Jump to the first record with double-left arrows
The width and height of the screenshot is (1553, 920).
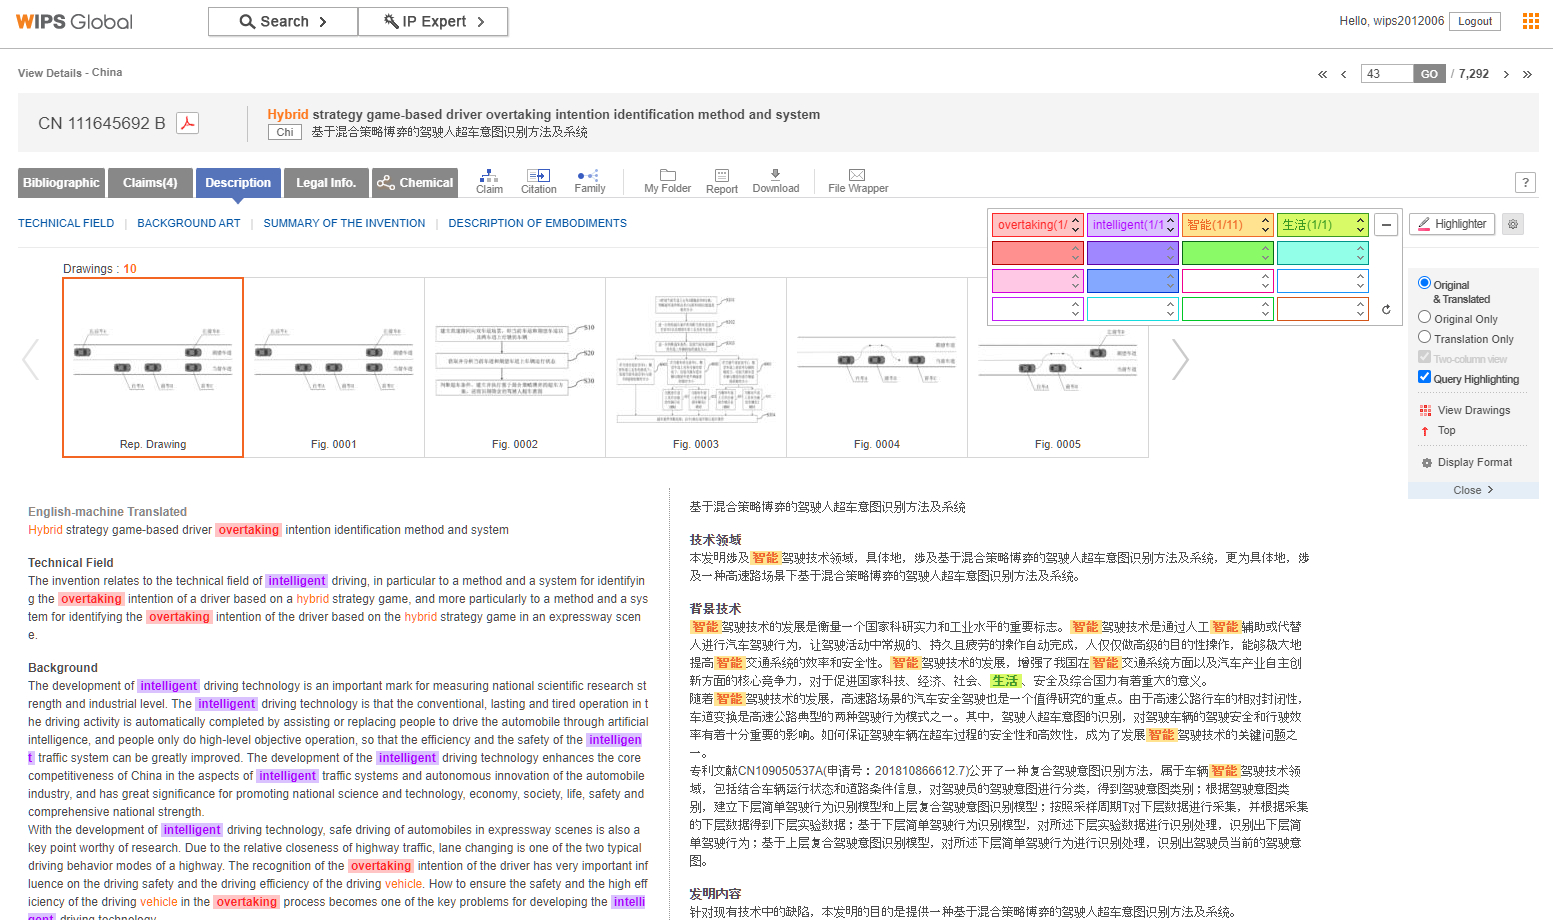[x=1322, y=74]
